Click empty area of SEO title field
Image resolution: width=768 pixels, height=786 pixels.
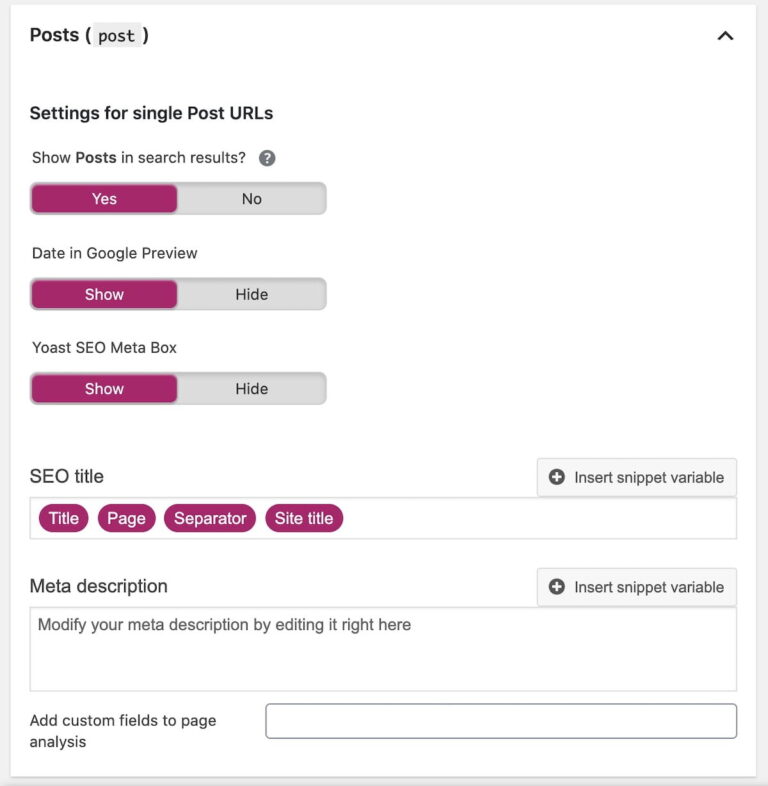click(540, 518)
